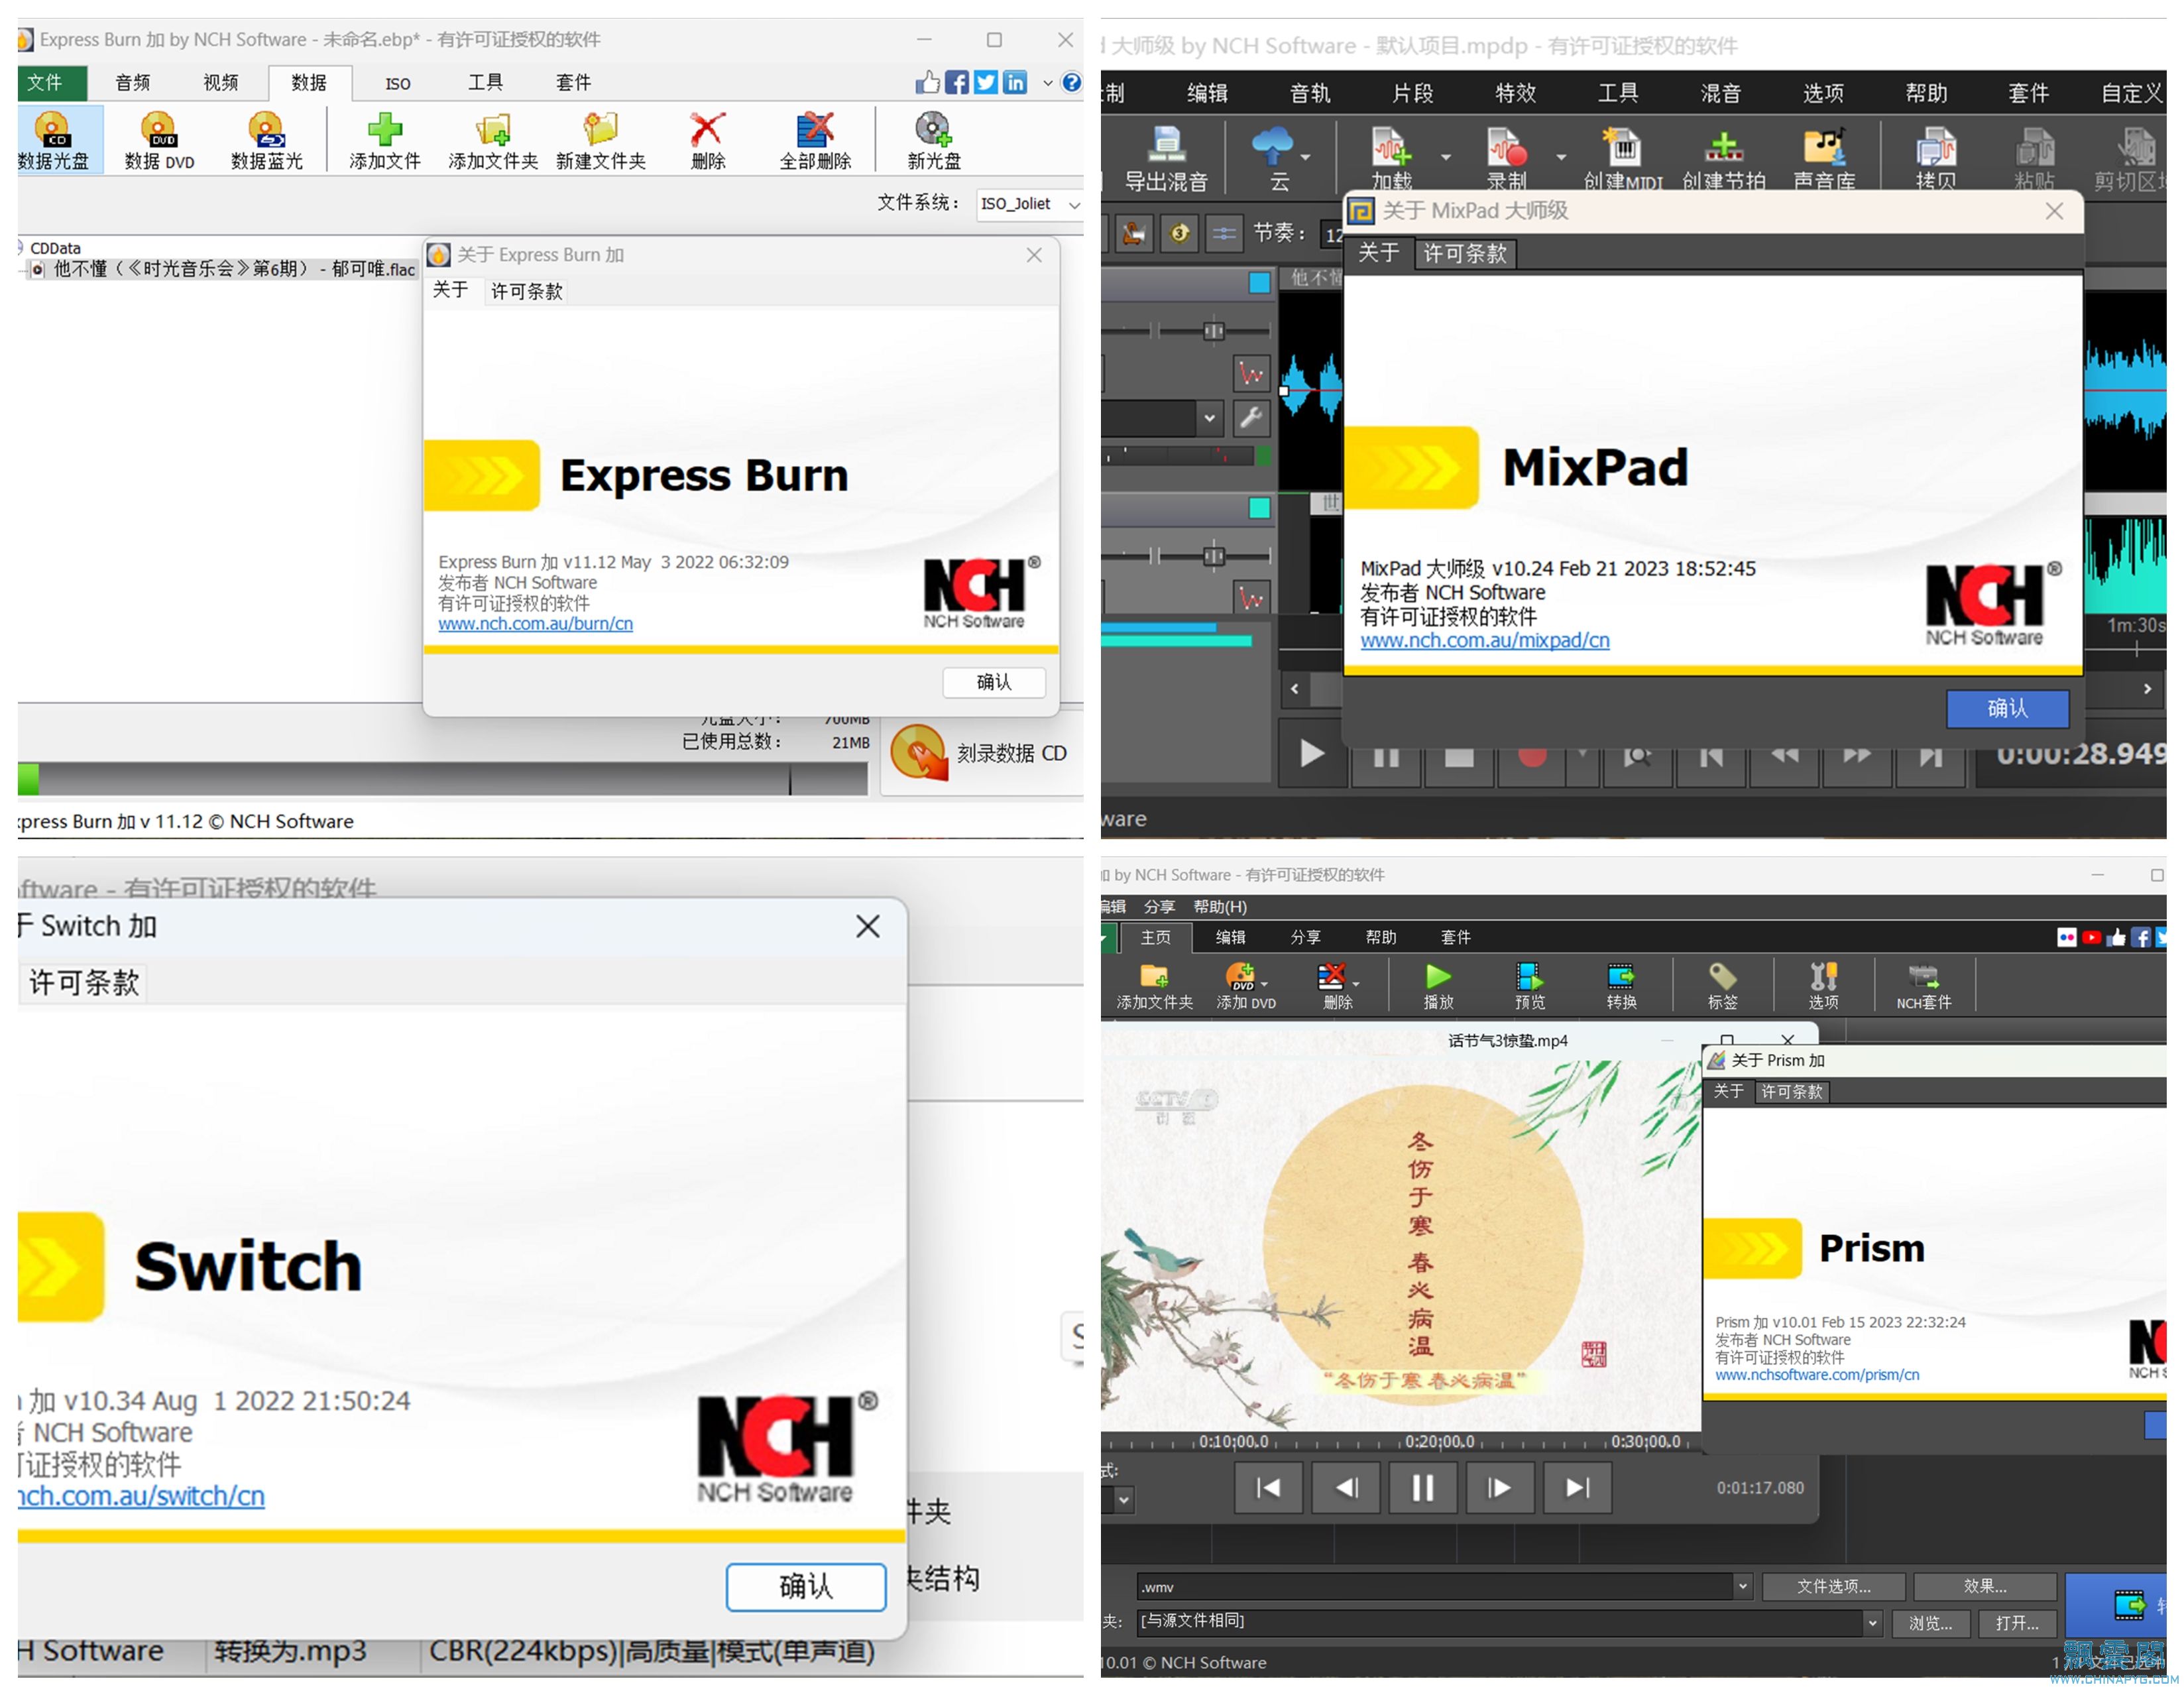Click 新建文件夹 icon in Express Burn
This screenshot has width=2184, height=1691.
click(x=601, y=141)
